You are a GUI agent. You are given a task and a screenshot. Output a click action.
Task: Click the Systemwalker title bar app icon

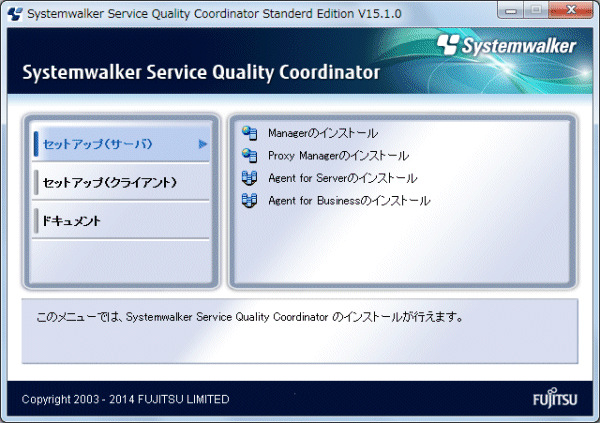pos(15,14)
